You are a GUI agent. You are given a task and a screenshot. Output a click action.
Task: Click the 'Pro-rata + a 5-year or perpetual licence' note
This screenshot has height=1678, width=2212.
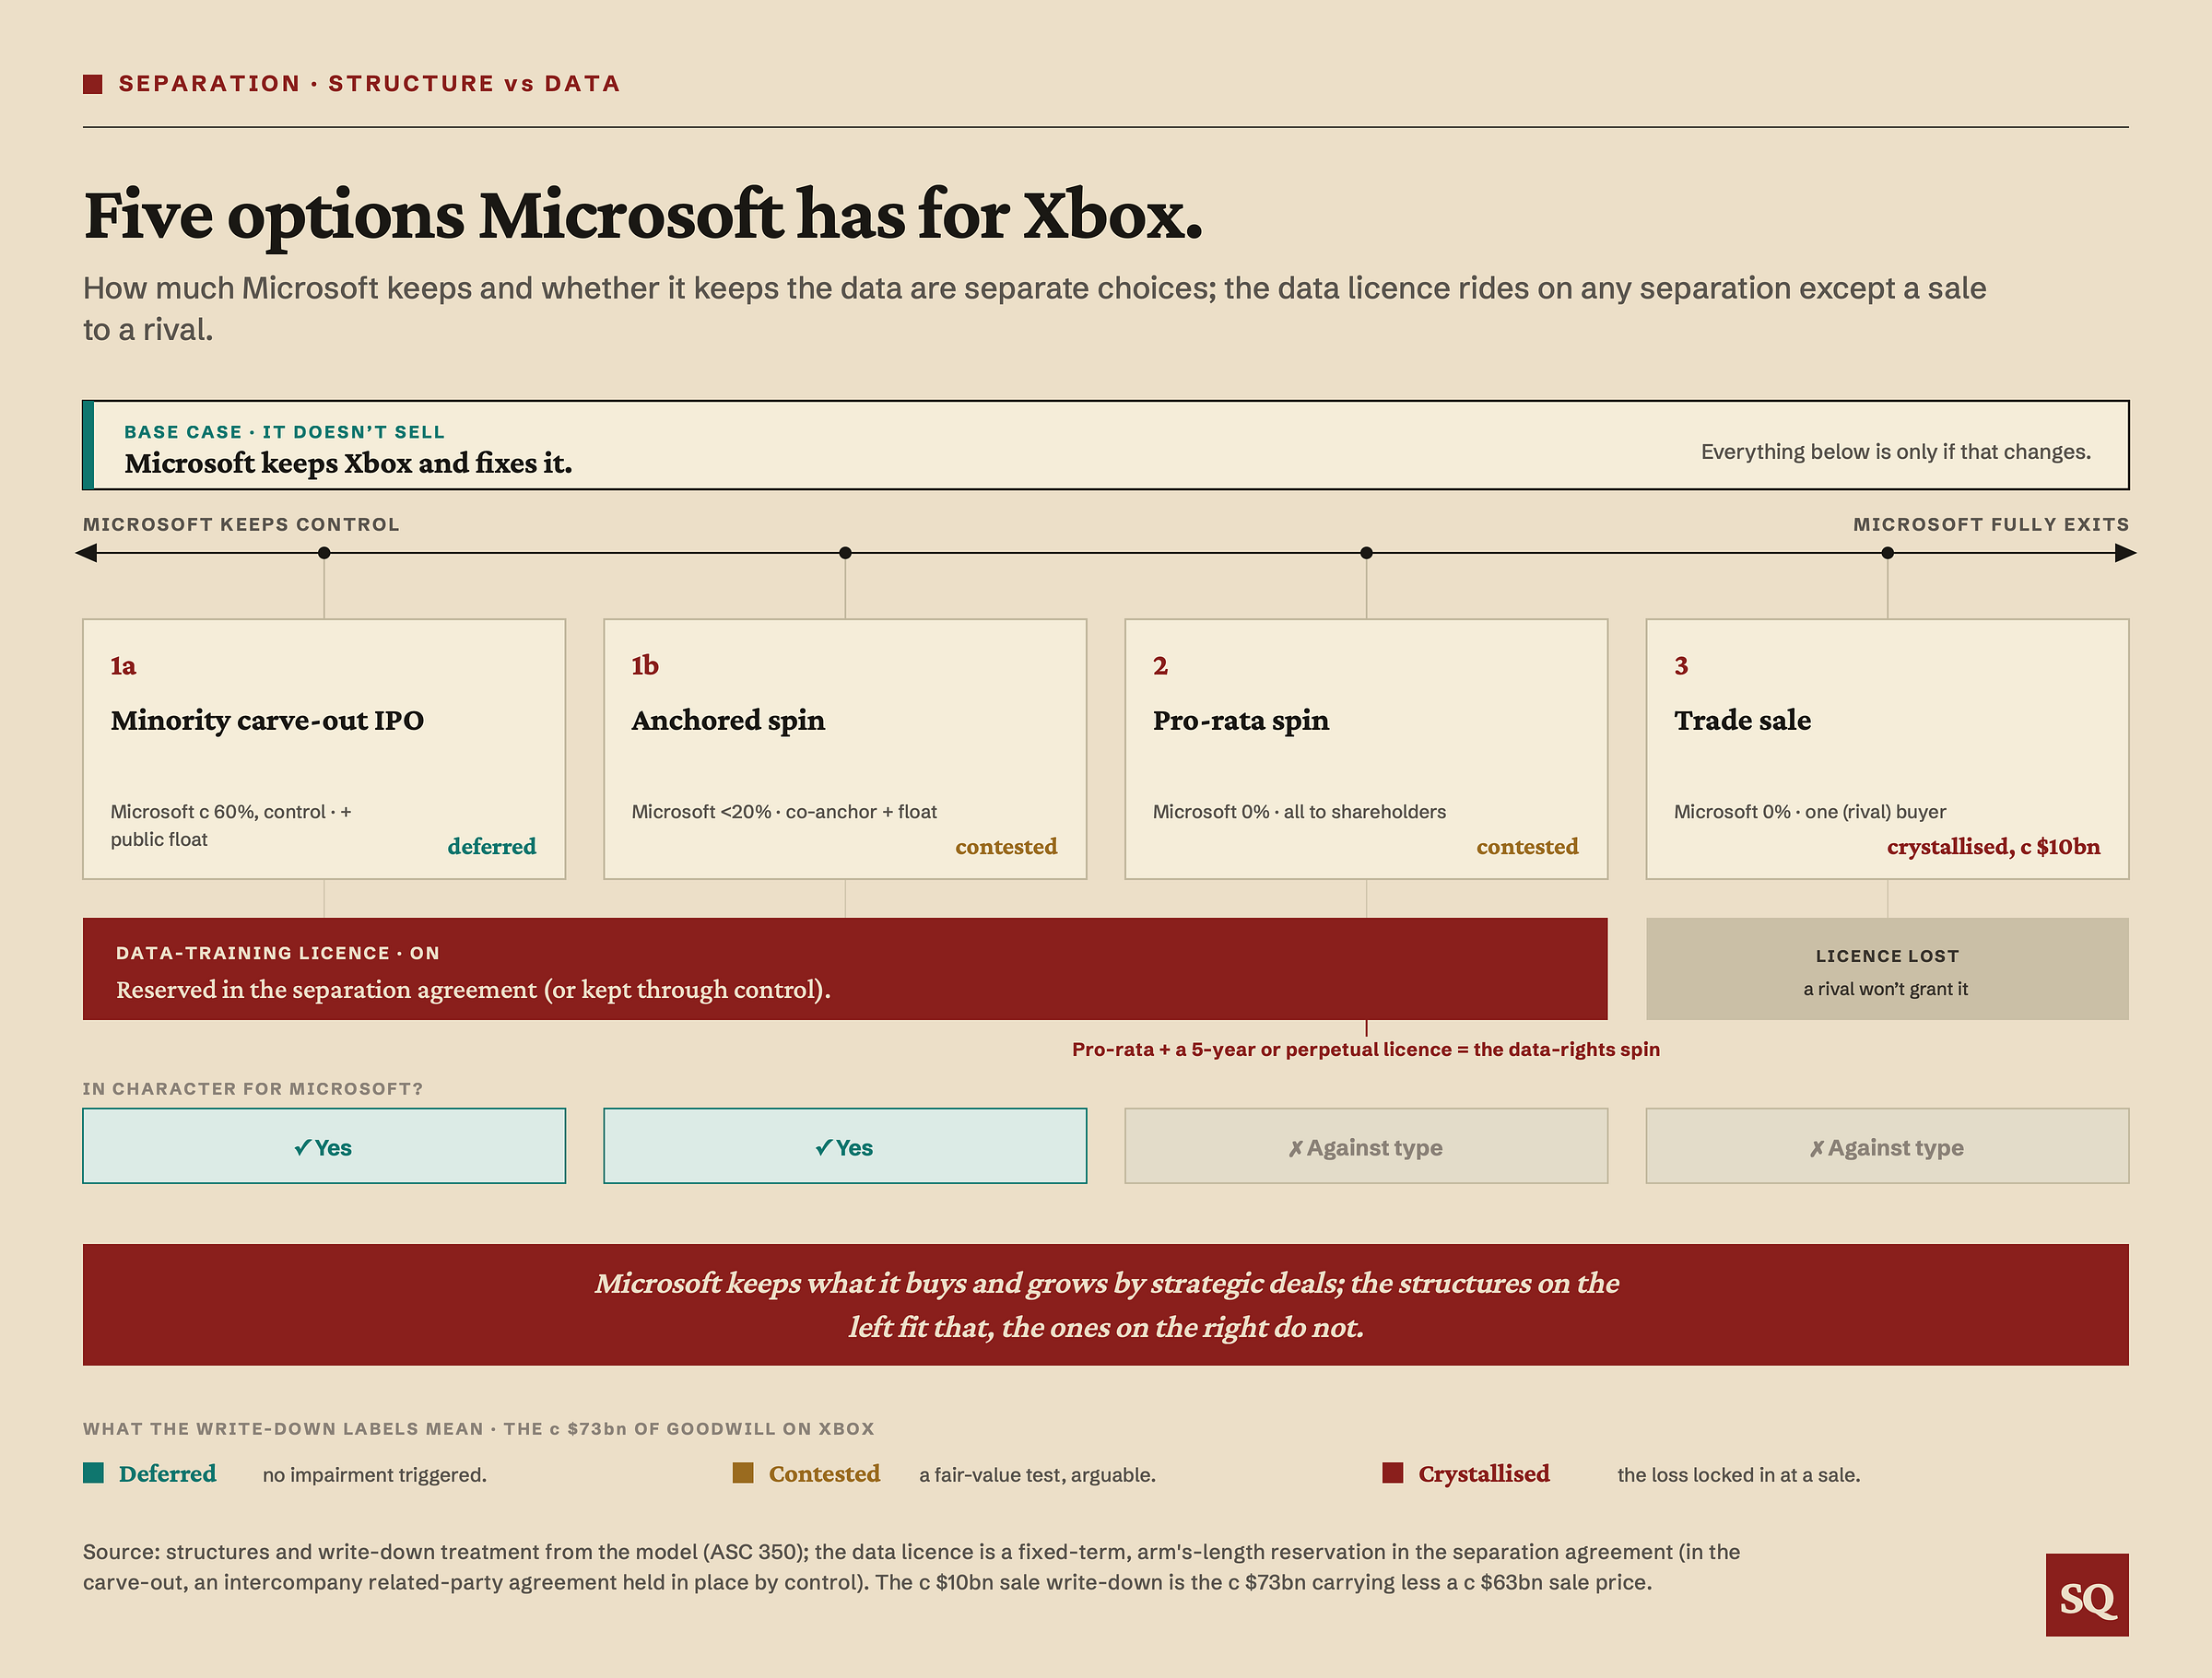[1366, 1050]
